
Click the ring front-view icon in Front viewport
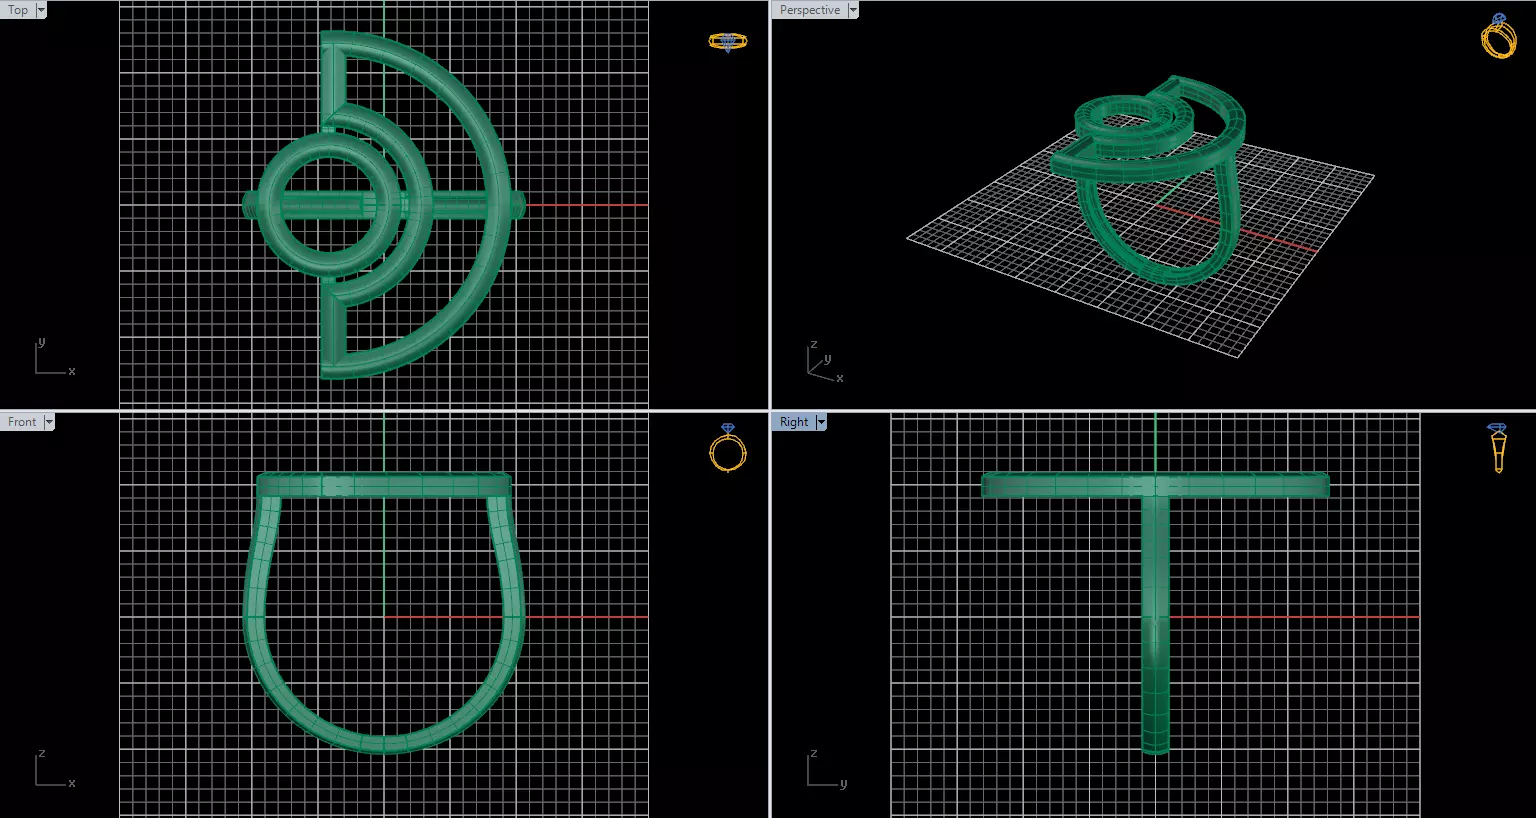728,447
